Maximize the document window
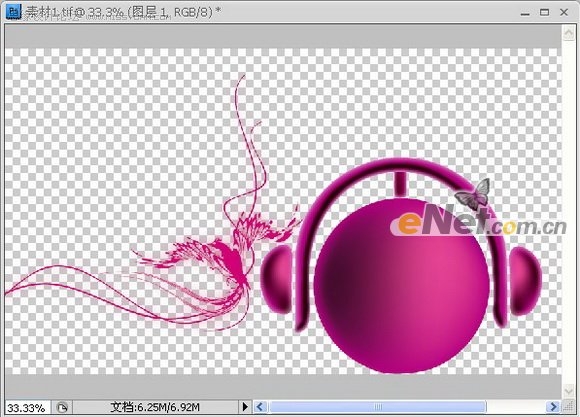Viewport: 580px width, 417px height. click(x=544, y=12)
